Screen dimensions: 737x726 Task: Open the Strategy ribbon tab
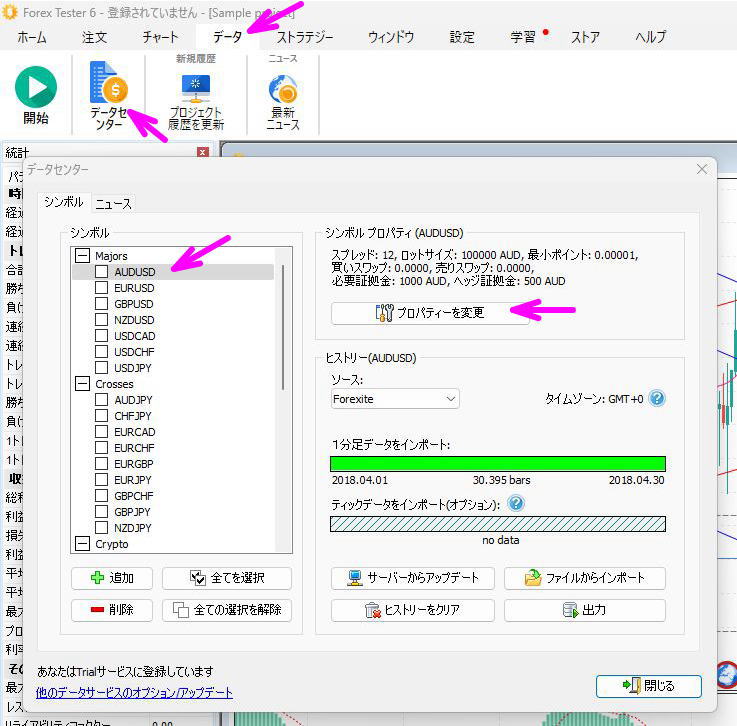point(305,37)
